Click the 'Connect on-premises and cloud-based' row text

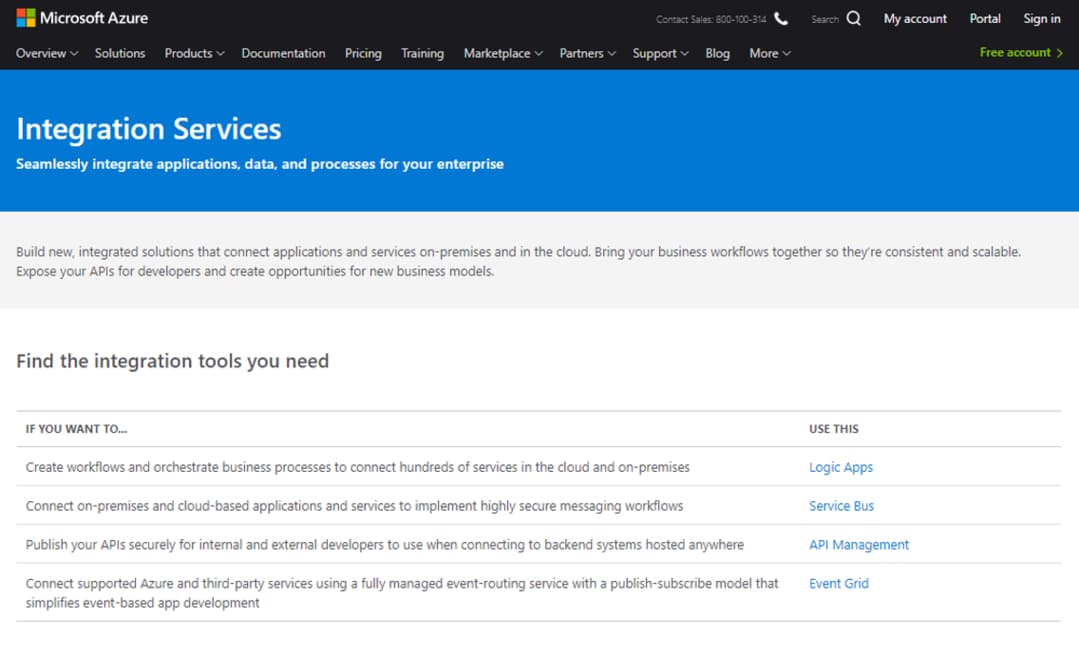(x=354, y=506)
